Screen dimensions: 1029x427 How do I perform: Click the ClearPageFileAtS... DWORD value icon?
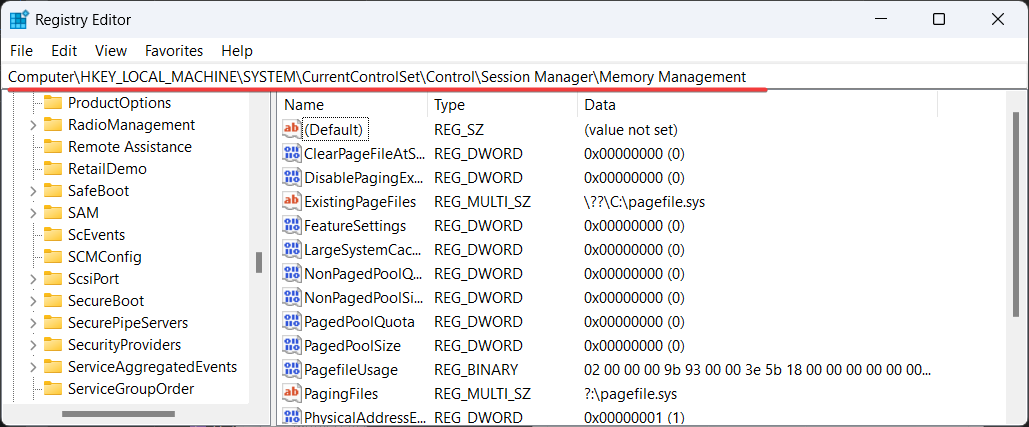point(291,153)
